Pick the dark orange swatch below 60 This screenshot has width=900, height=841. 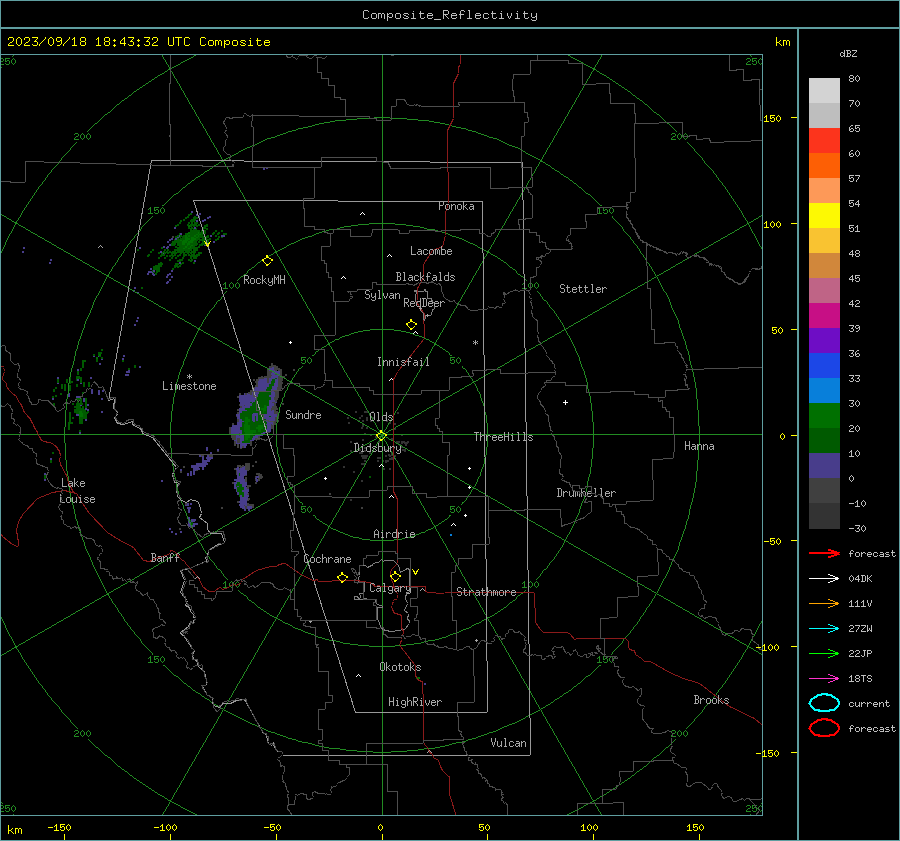(824, 166)
